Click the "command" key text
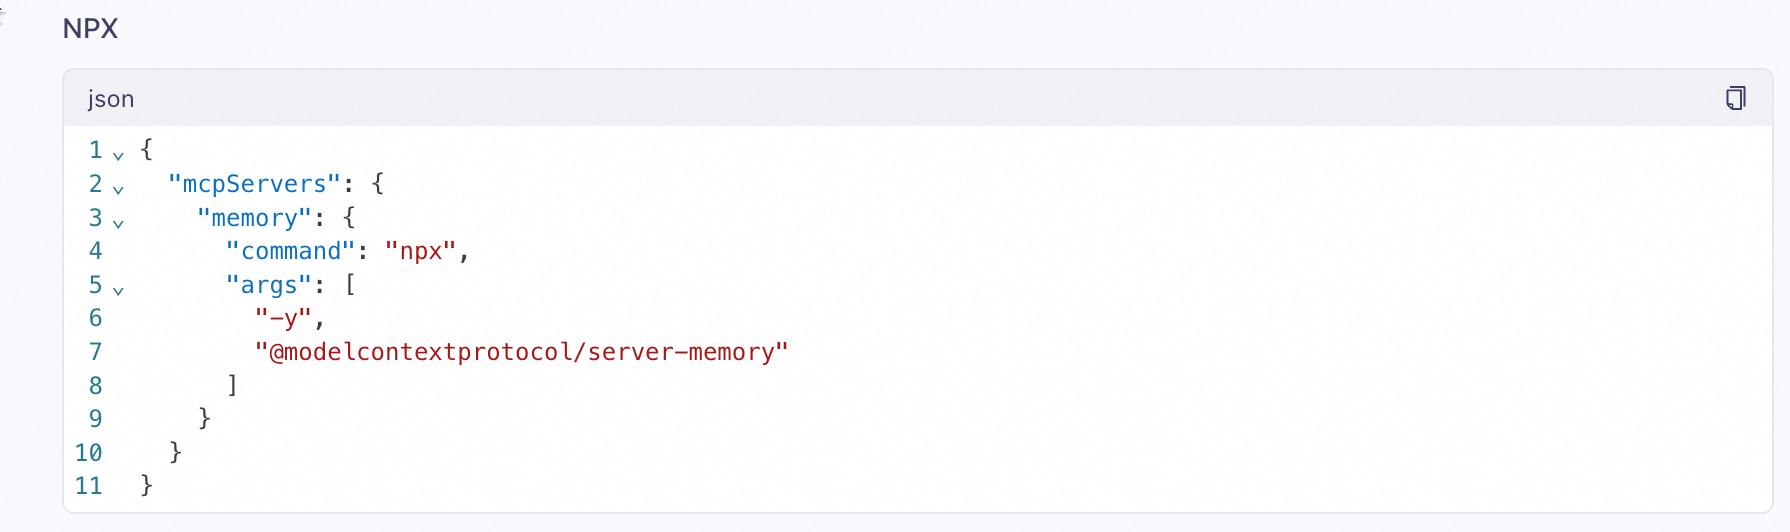This screenshot has height=532, width=1790. pos(291,251)
